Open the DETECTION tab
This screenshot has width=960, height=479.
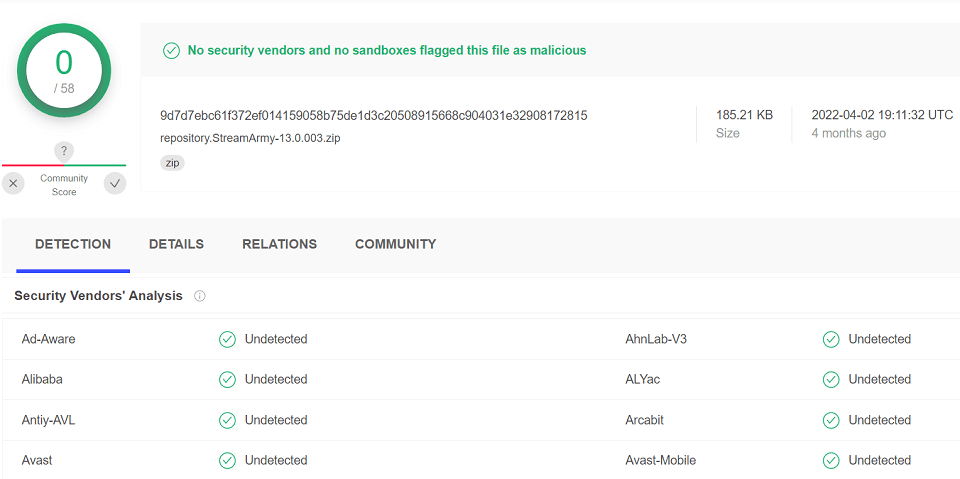tap(73, 244)
